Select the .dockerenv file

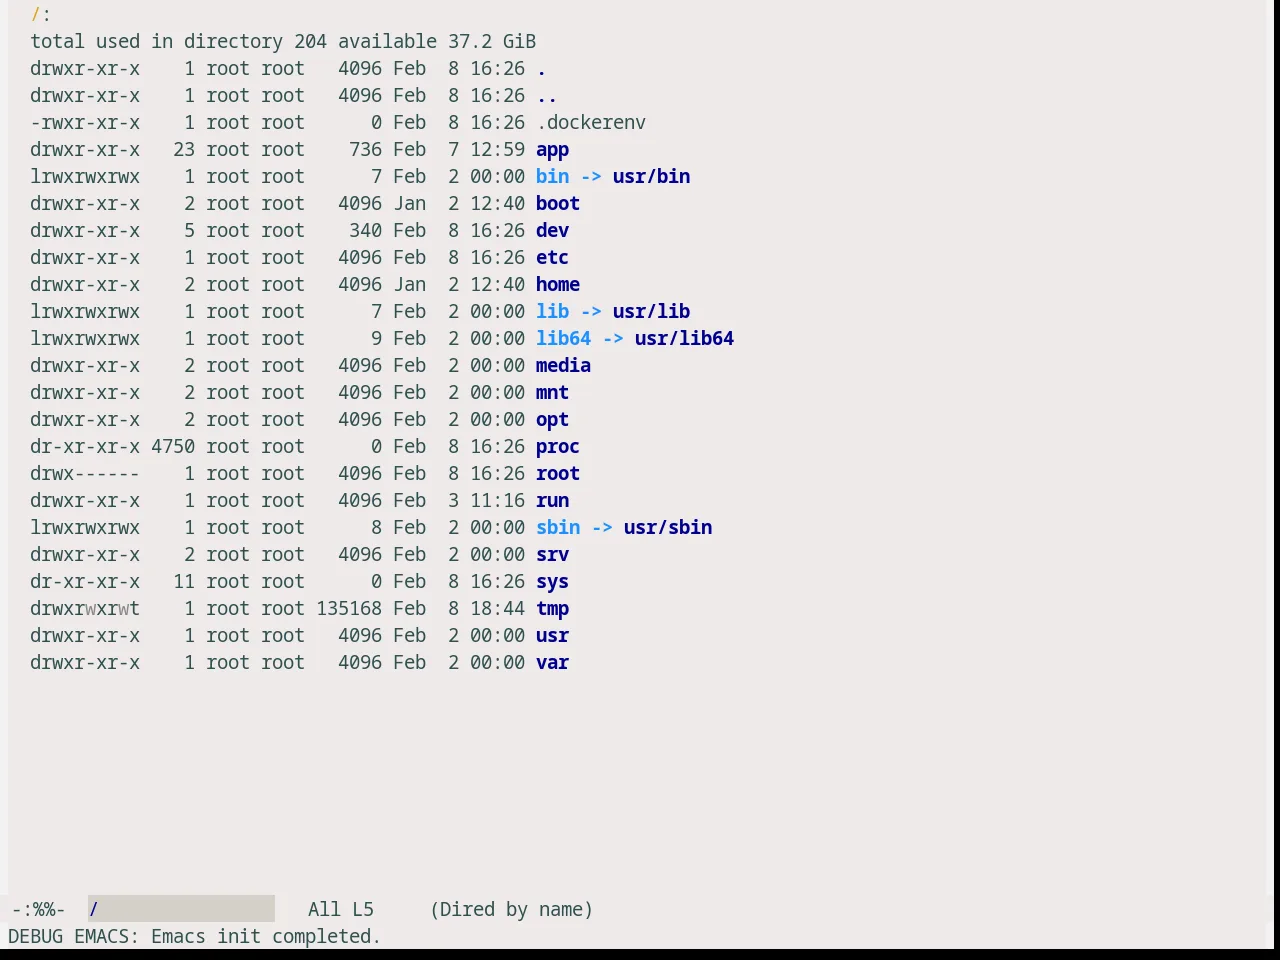pyautogui.click(x=591, y=123)
